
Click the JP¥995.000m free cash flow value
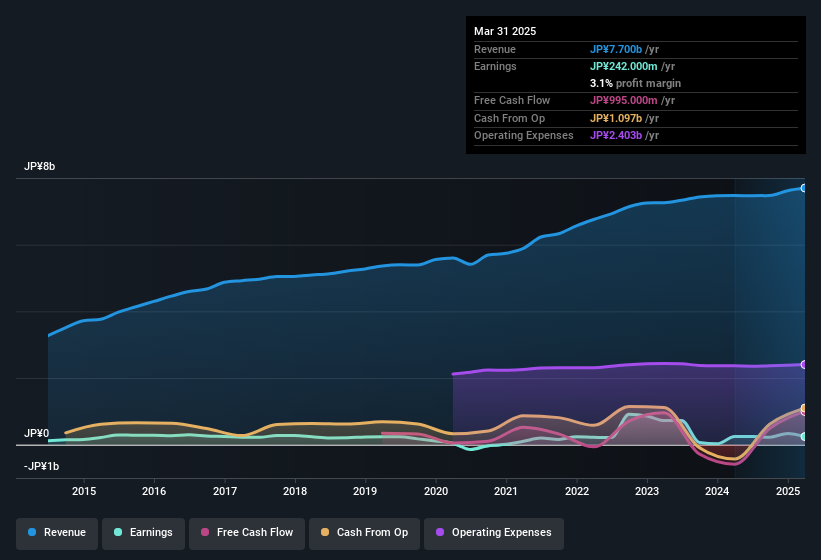pyautogui.click(x=624, y=100)
